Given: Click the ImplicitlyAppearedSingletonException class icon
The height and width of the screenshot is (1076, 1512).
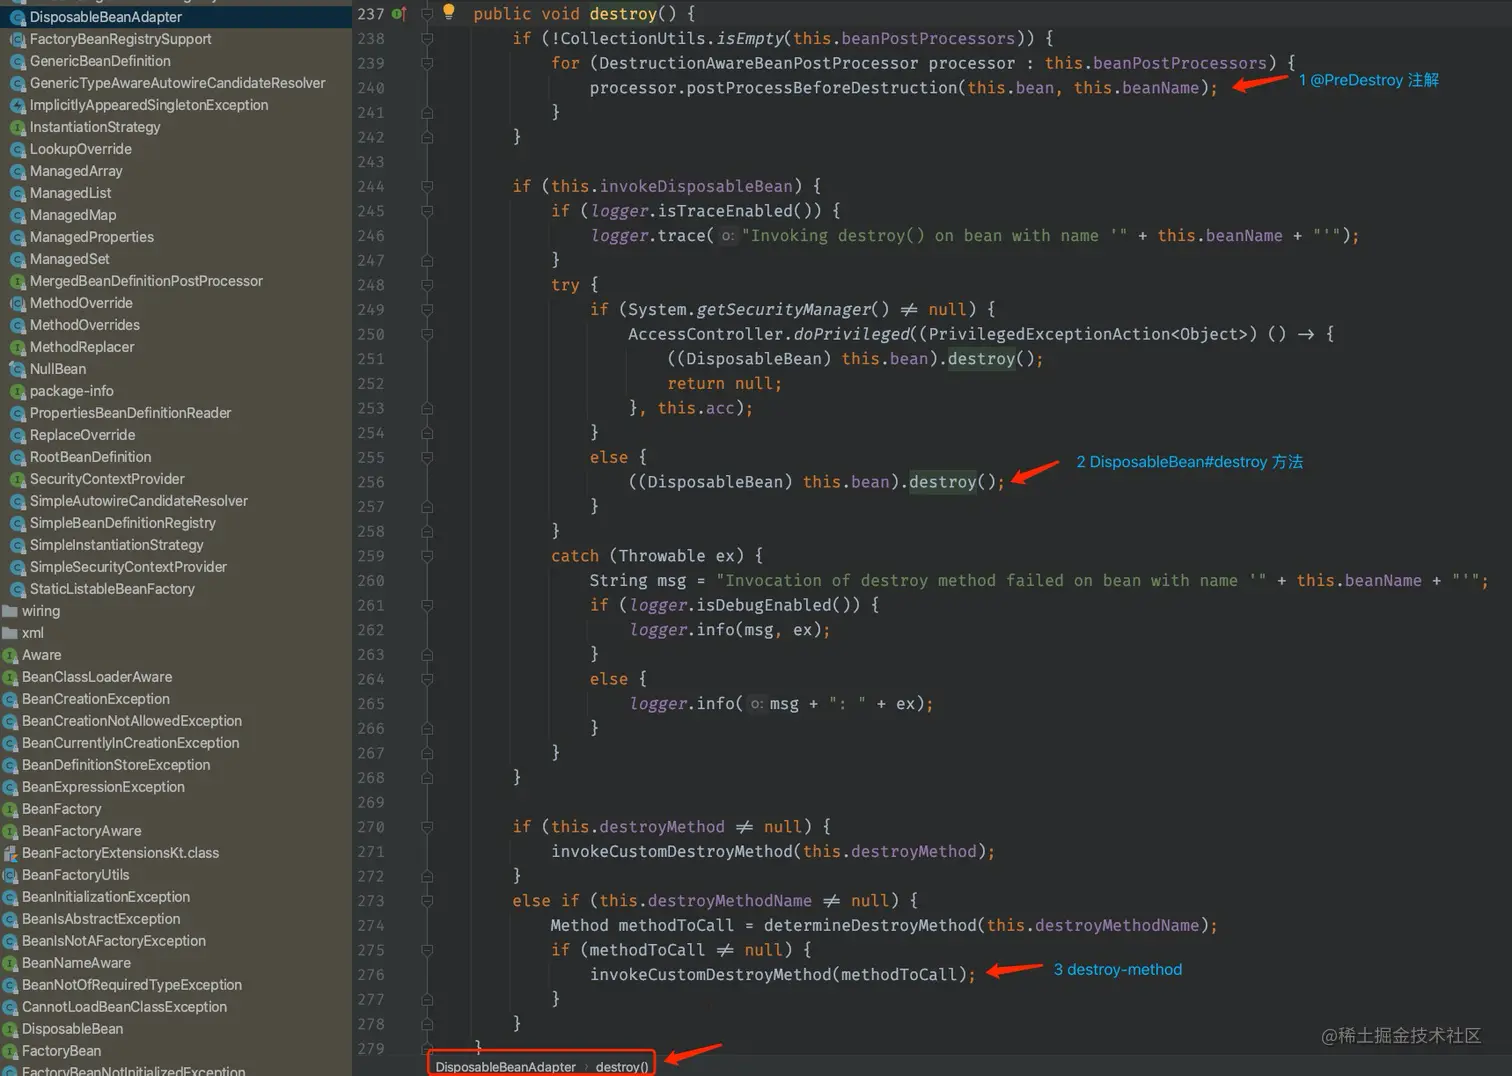Looking at the screenshot, I should pos(17,105).
